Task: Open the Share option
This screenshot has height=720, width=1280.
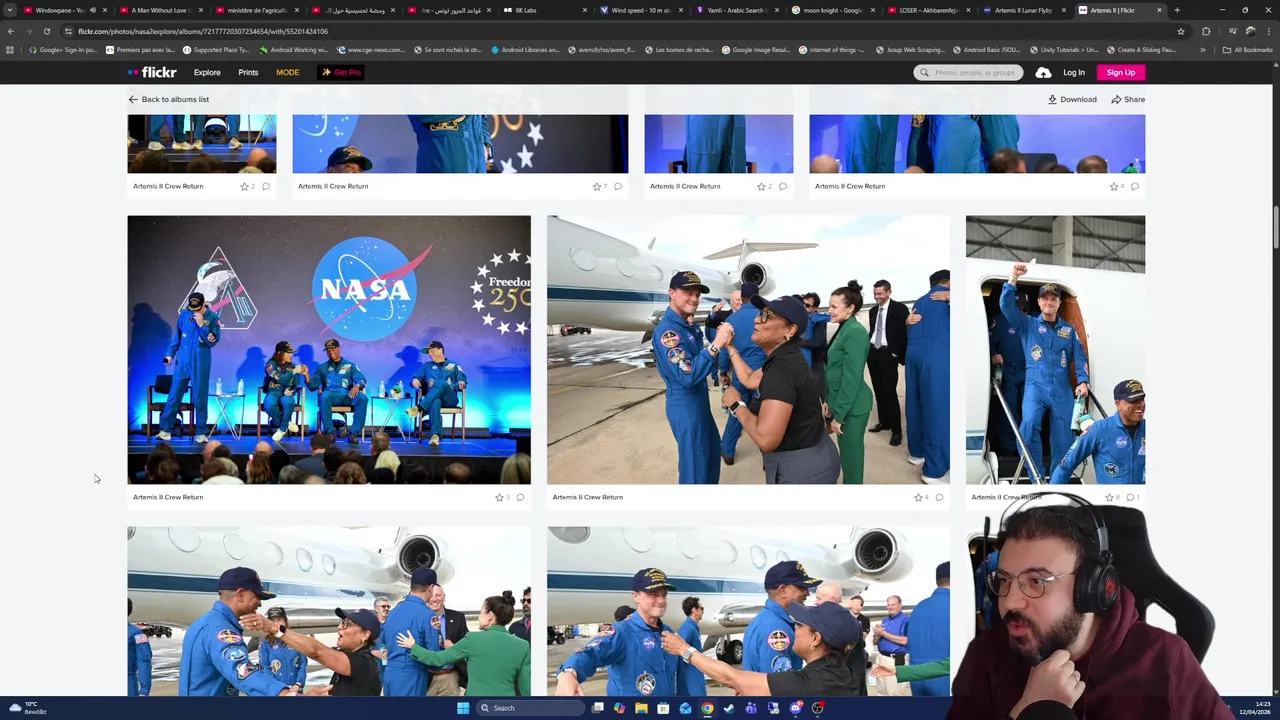Action: [1127, 99]
